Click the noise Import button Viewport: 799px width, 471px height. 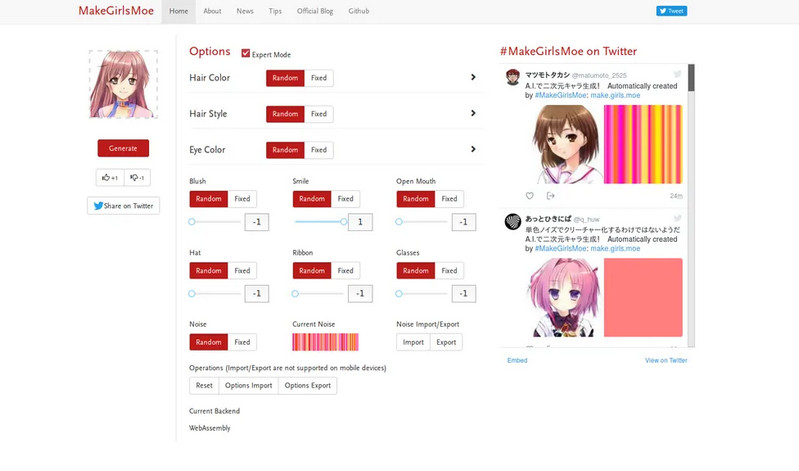point(413,342)
